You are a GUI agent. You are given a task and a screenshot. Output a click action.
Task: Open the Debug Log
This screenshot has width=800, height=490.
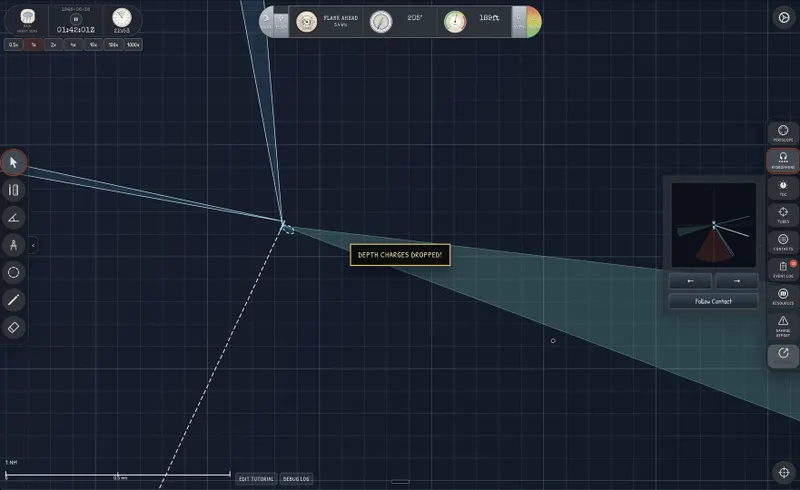(296, 479)
